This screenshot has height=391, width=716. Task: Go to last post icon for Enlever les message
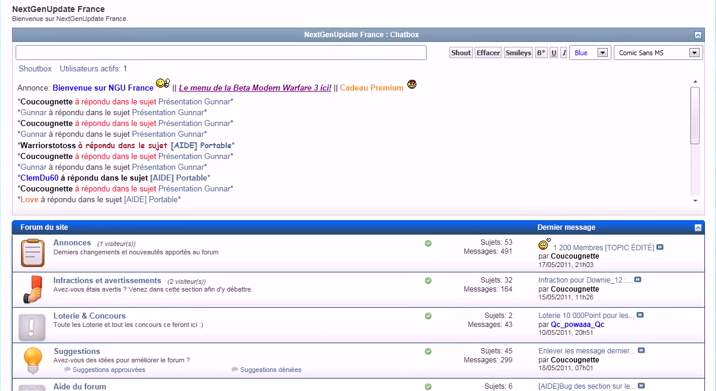pos(641,350)
